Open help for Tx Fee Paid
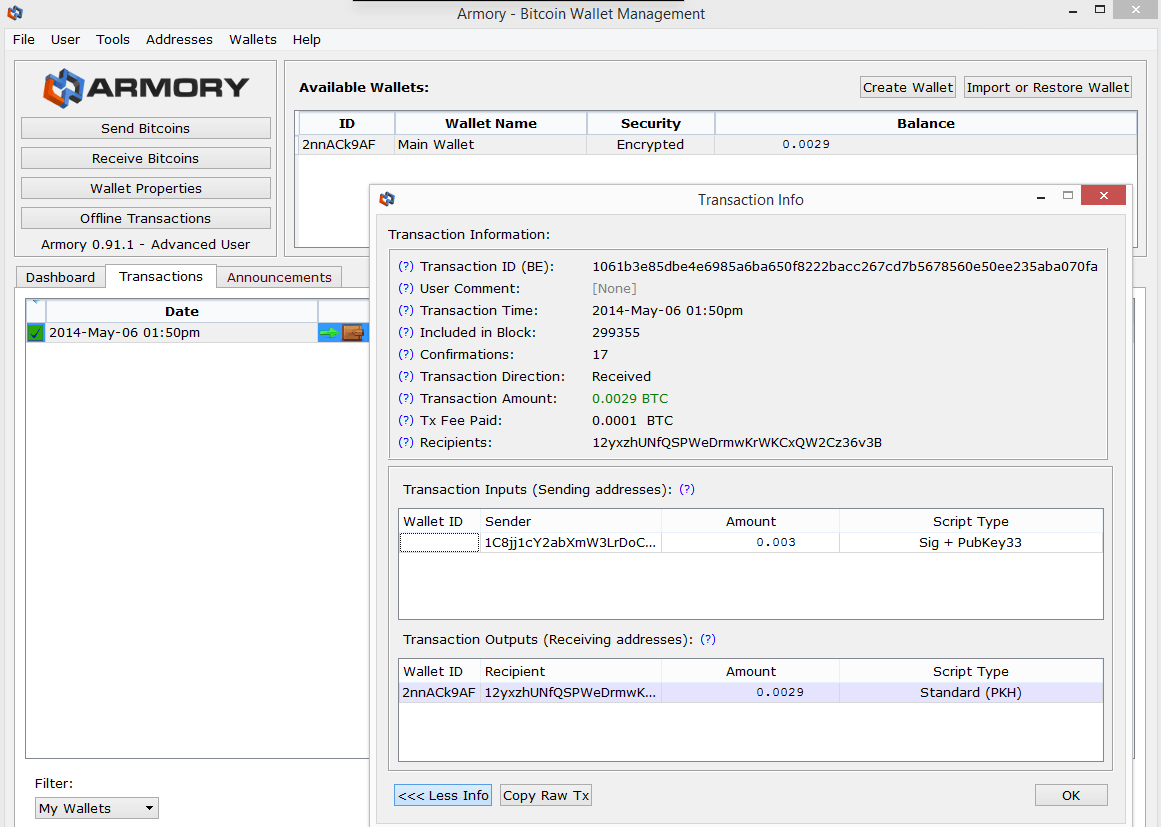 click(406, 421)
